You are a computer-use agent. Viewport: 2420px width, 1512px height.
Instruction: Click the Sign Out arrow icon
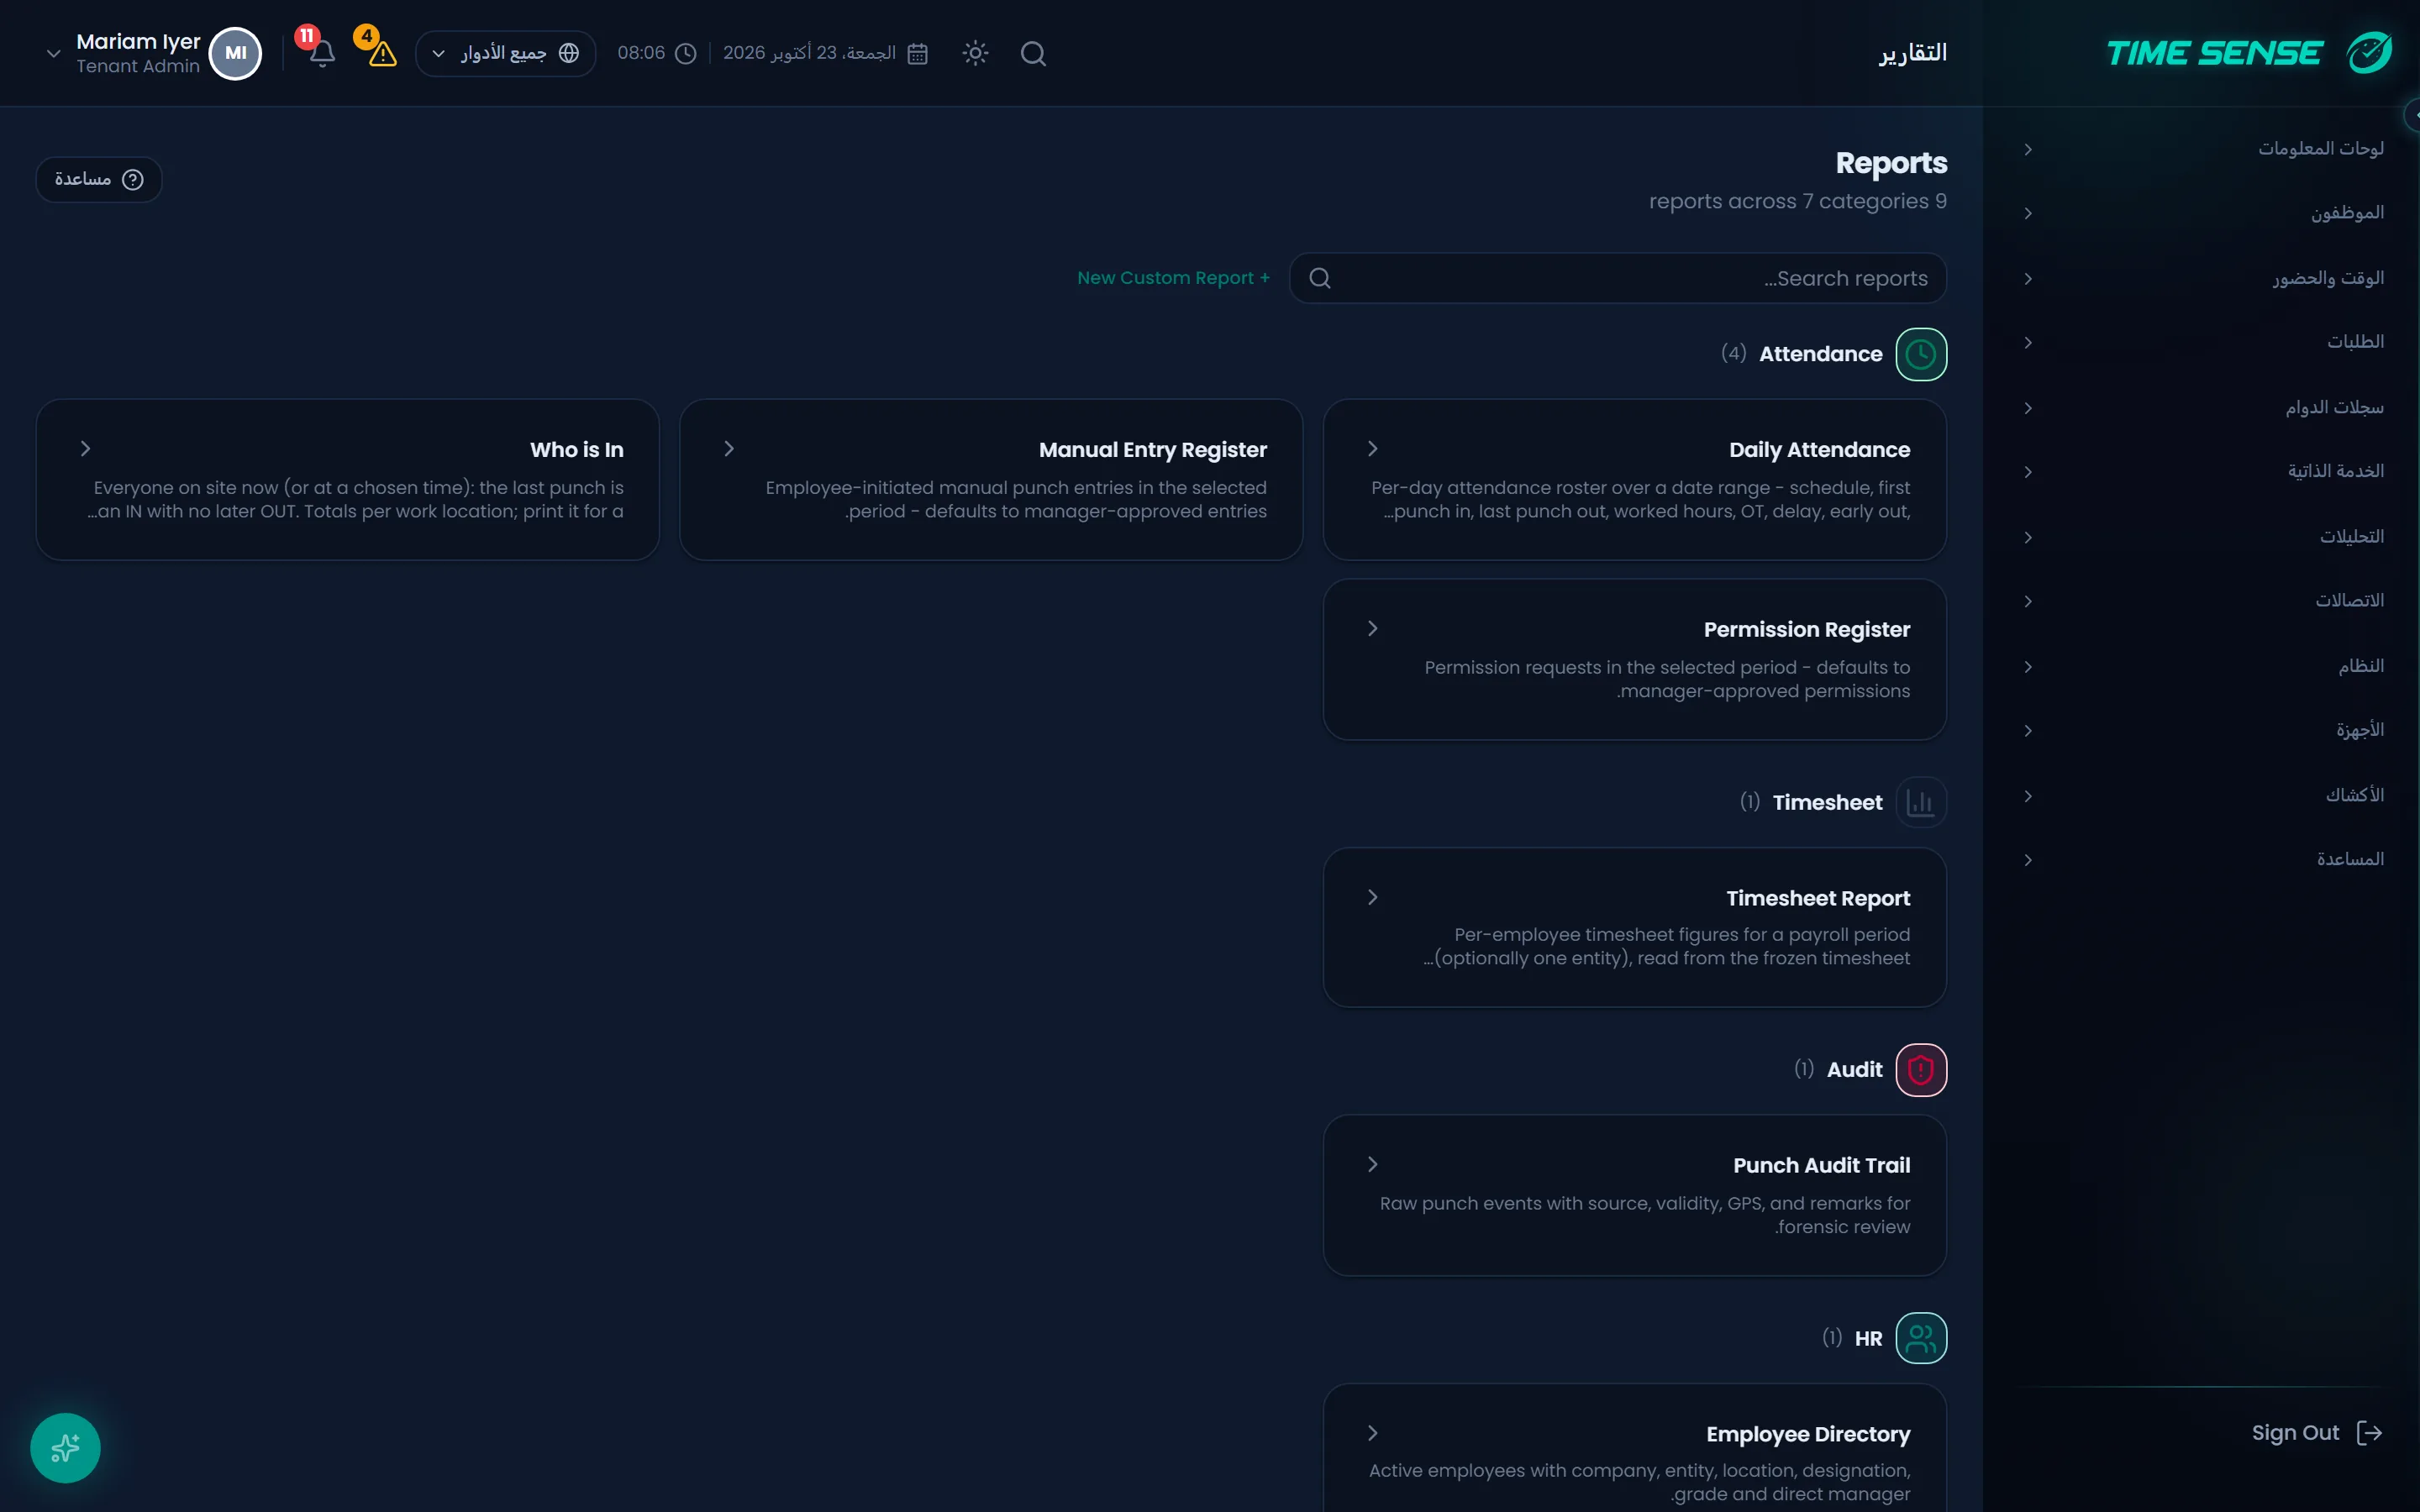pos(2369,1432)
